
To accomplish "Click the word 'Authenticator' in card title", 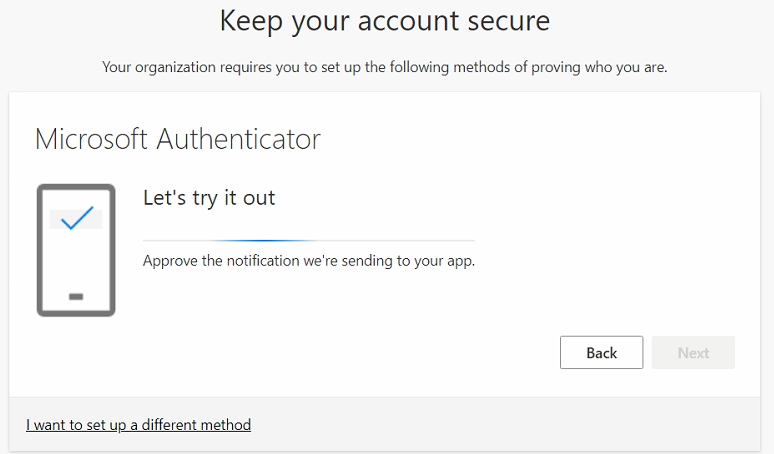I will (x=238, y=139).
